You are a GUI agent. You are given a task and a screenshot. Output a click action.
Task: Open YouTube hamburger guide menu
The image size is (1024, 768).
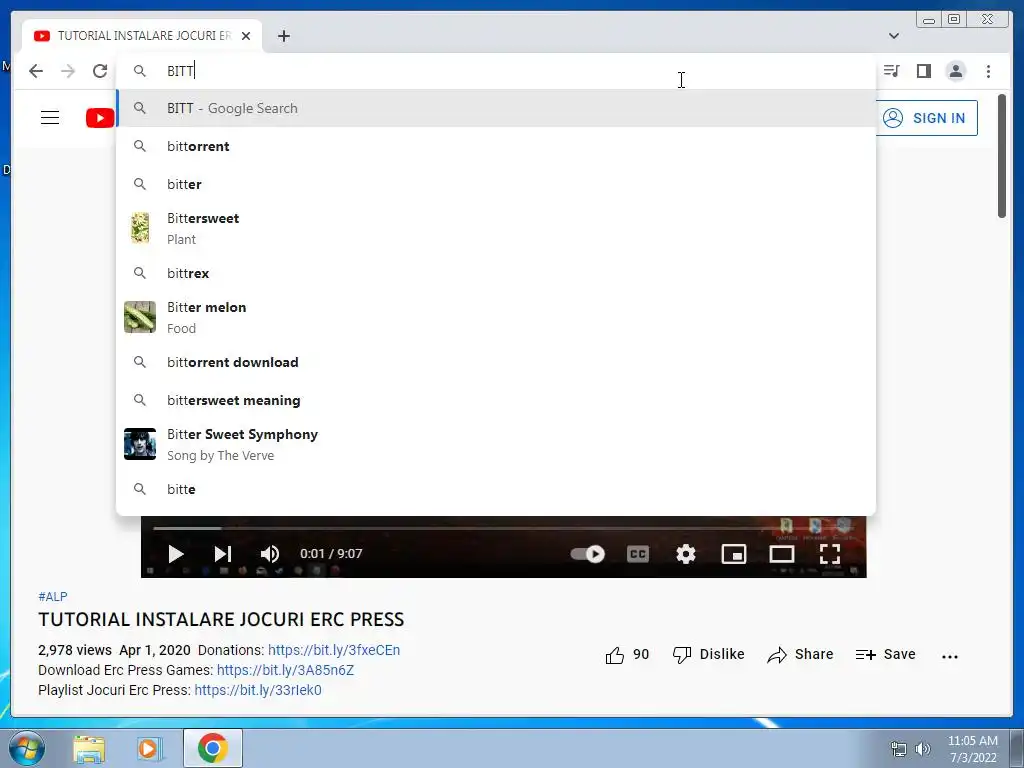[50, 118]
